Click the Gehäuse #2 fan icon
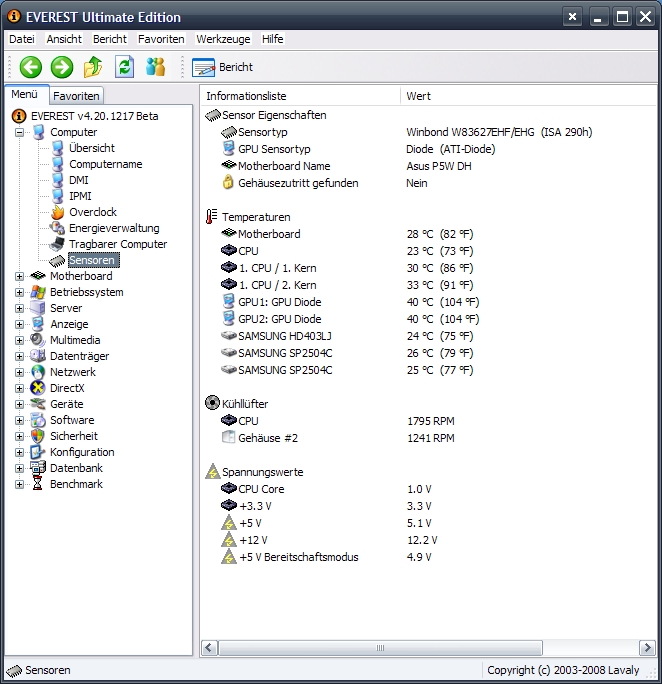Viewport: 662px width, 684px height. click(x=229, y=438)
